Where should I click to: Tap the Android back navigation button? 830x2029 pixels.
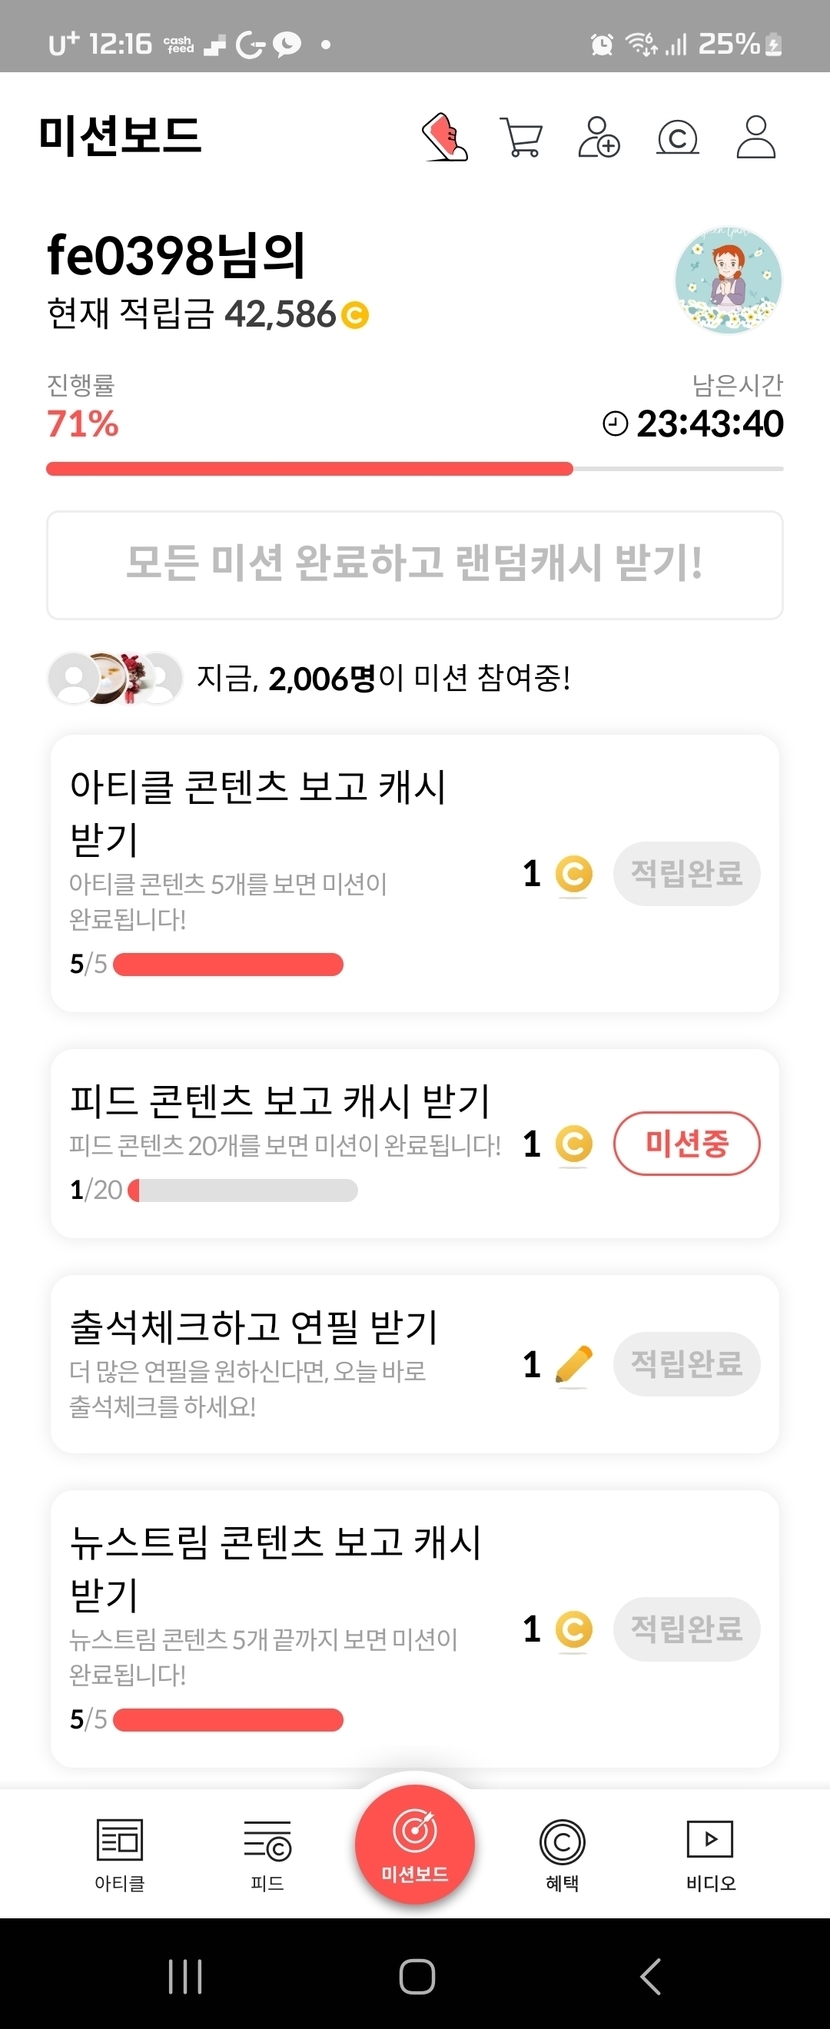click(x=651, y=1976)
